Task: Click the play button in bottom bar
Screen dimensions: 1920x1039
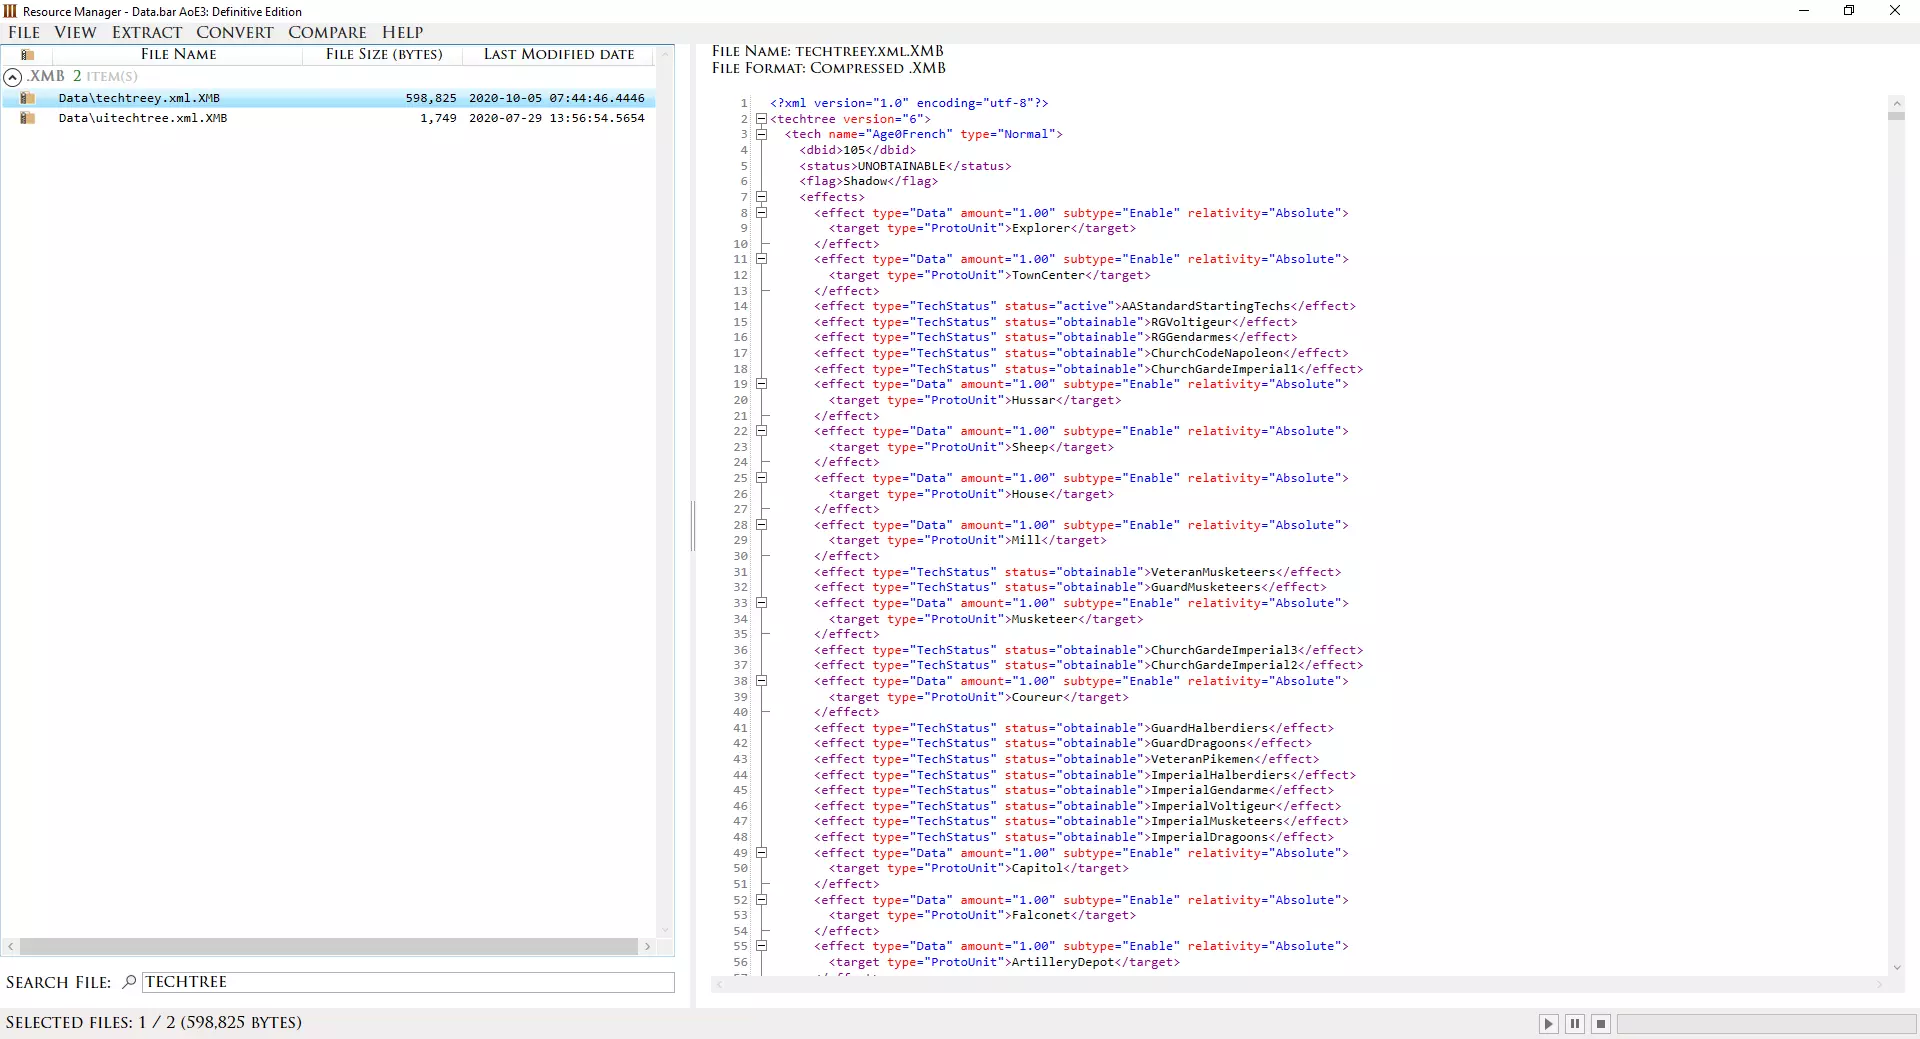Action: click(1548, 1023)
